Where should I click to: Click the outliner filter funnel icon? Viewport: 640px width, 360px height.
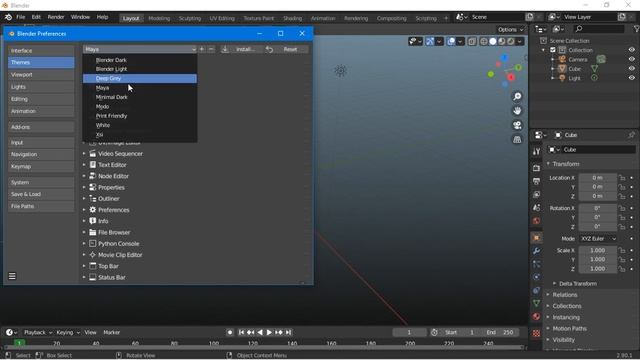(636, 29)
